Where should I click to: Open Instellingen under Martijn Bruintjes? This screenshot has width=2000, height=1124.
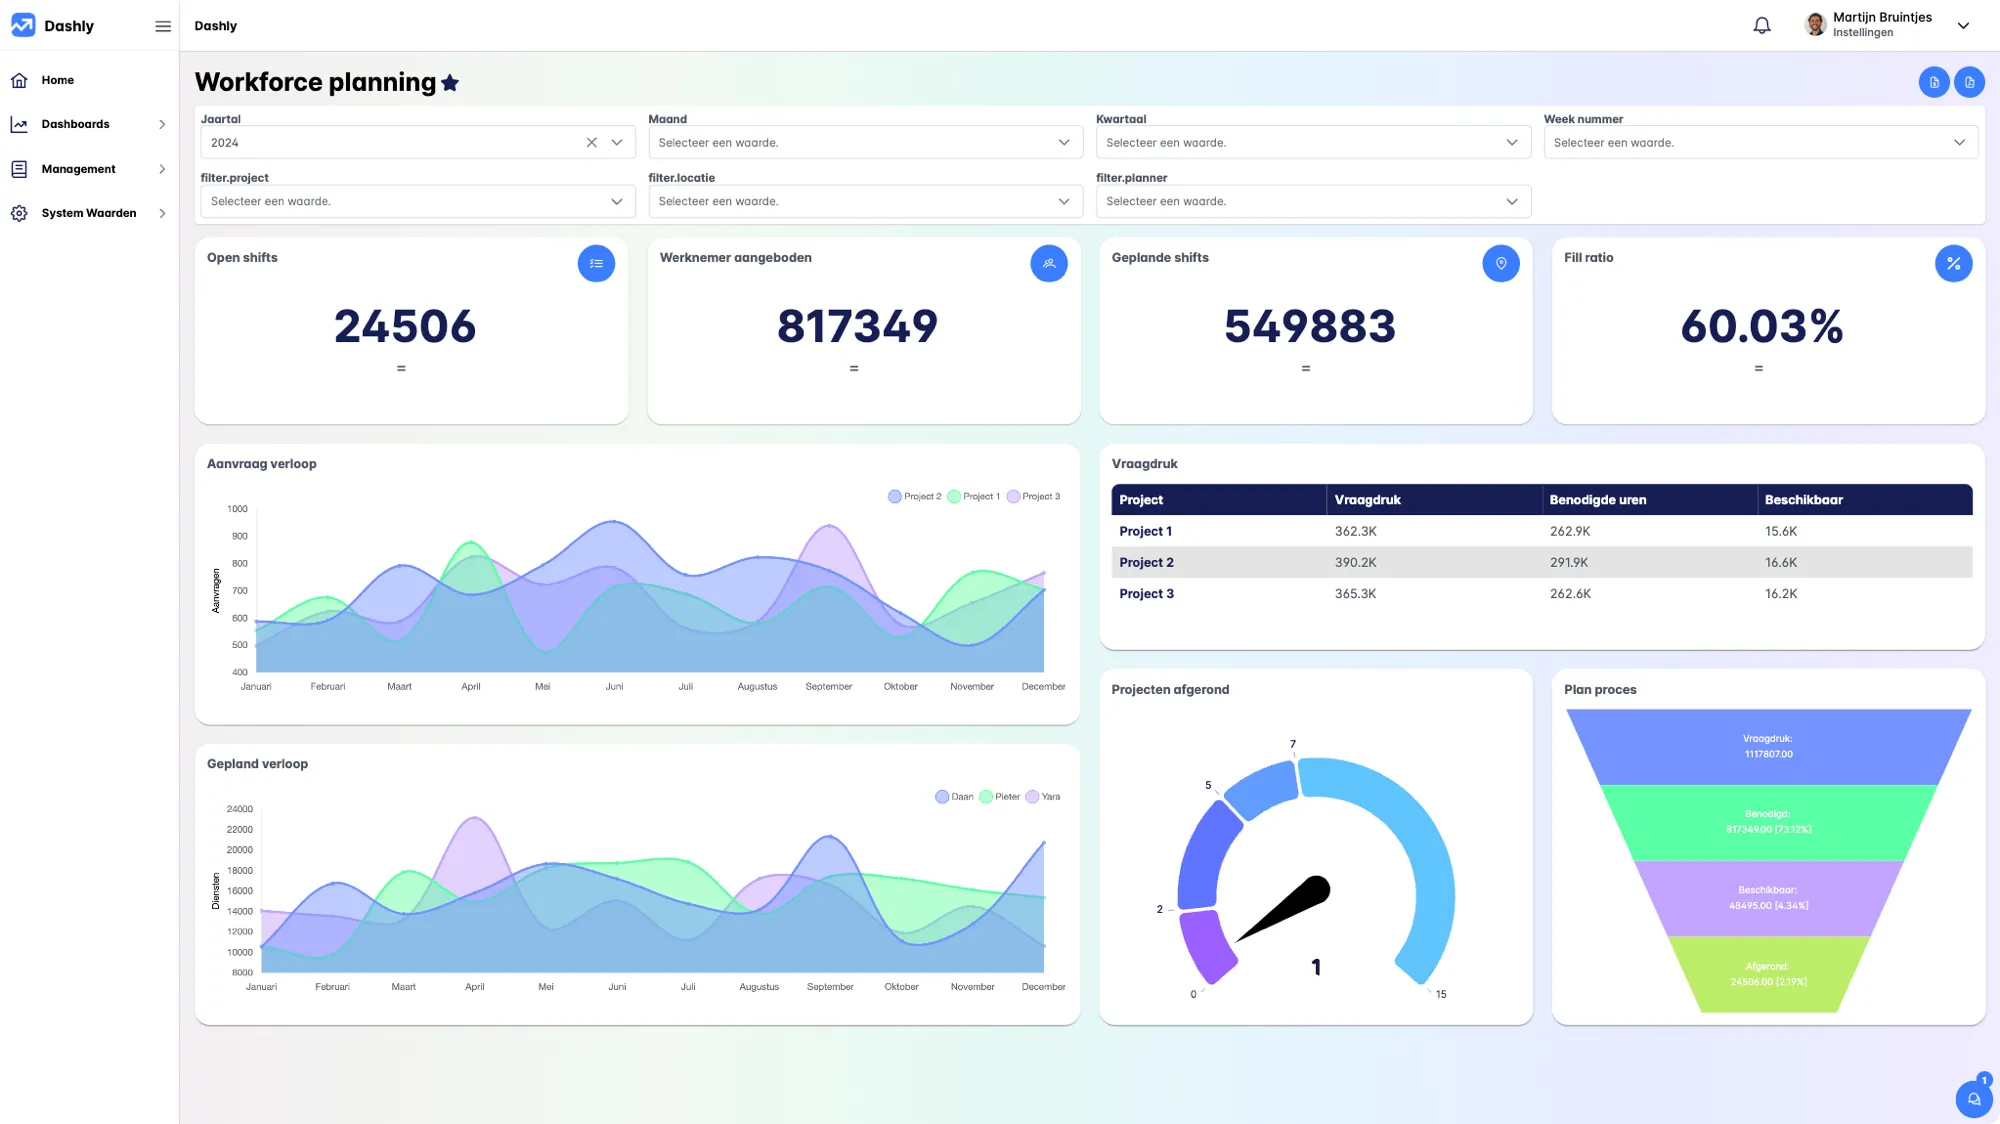coord(1862,32)
